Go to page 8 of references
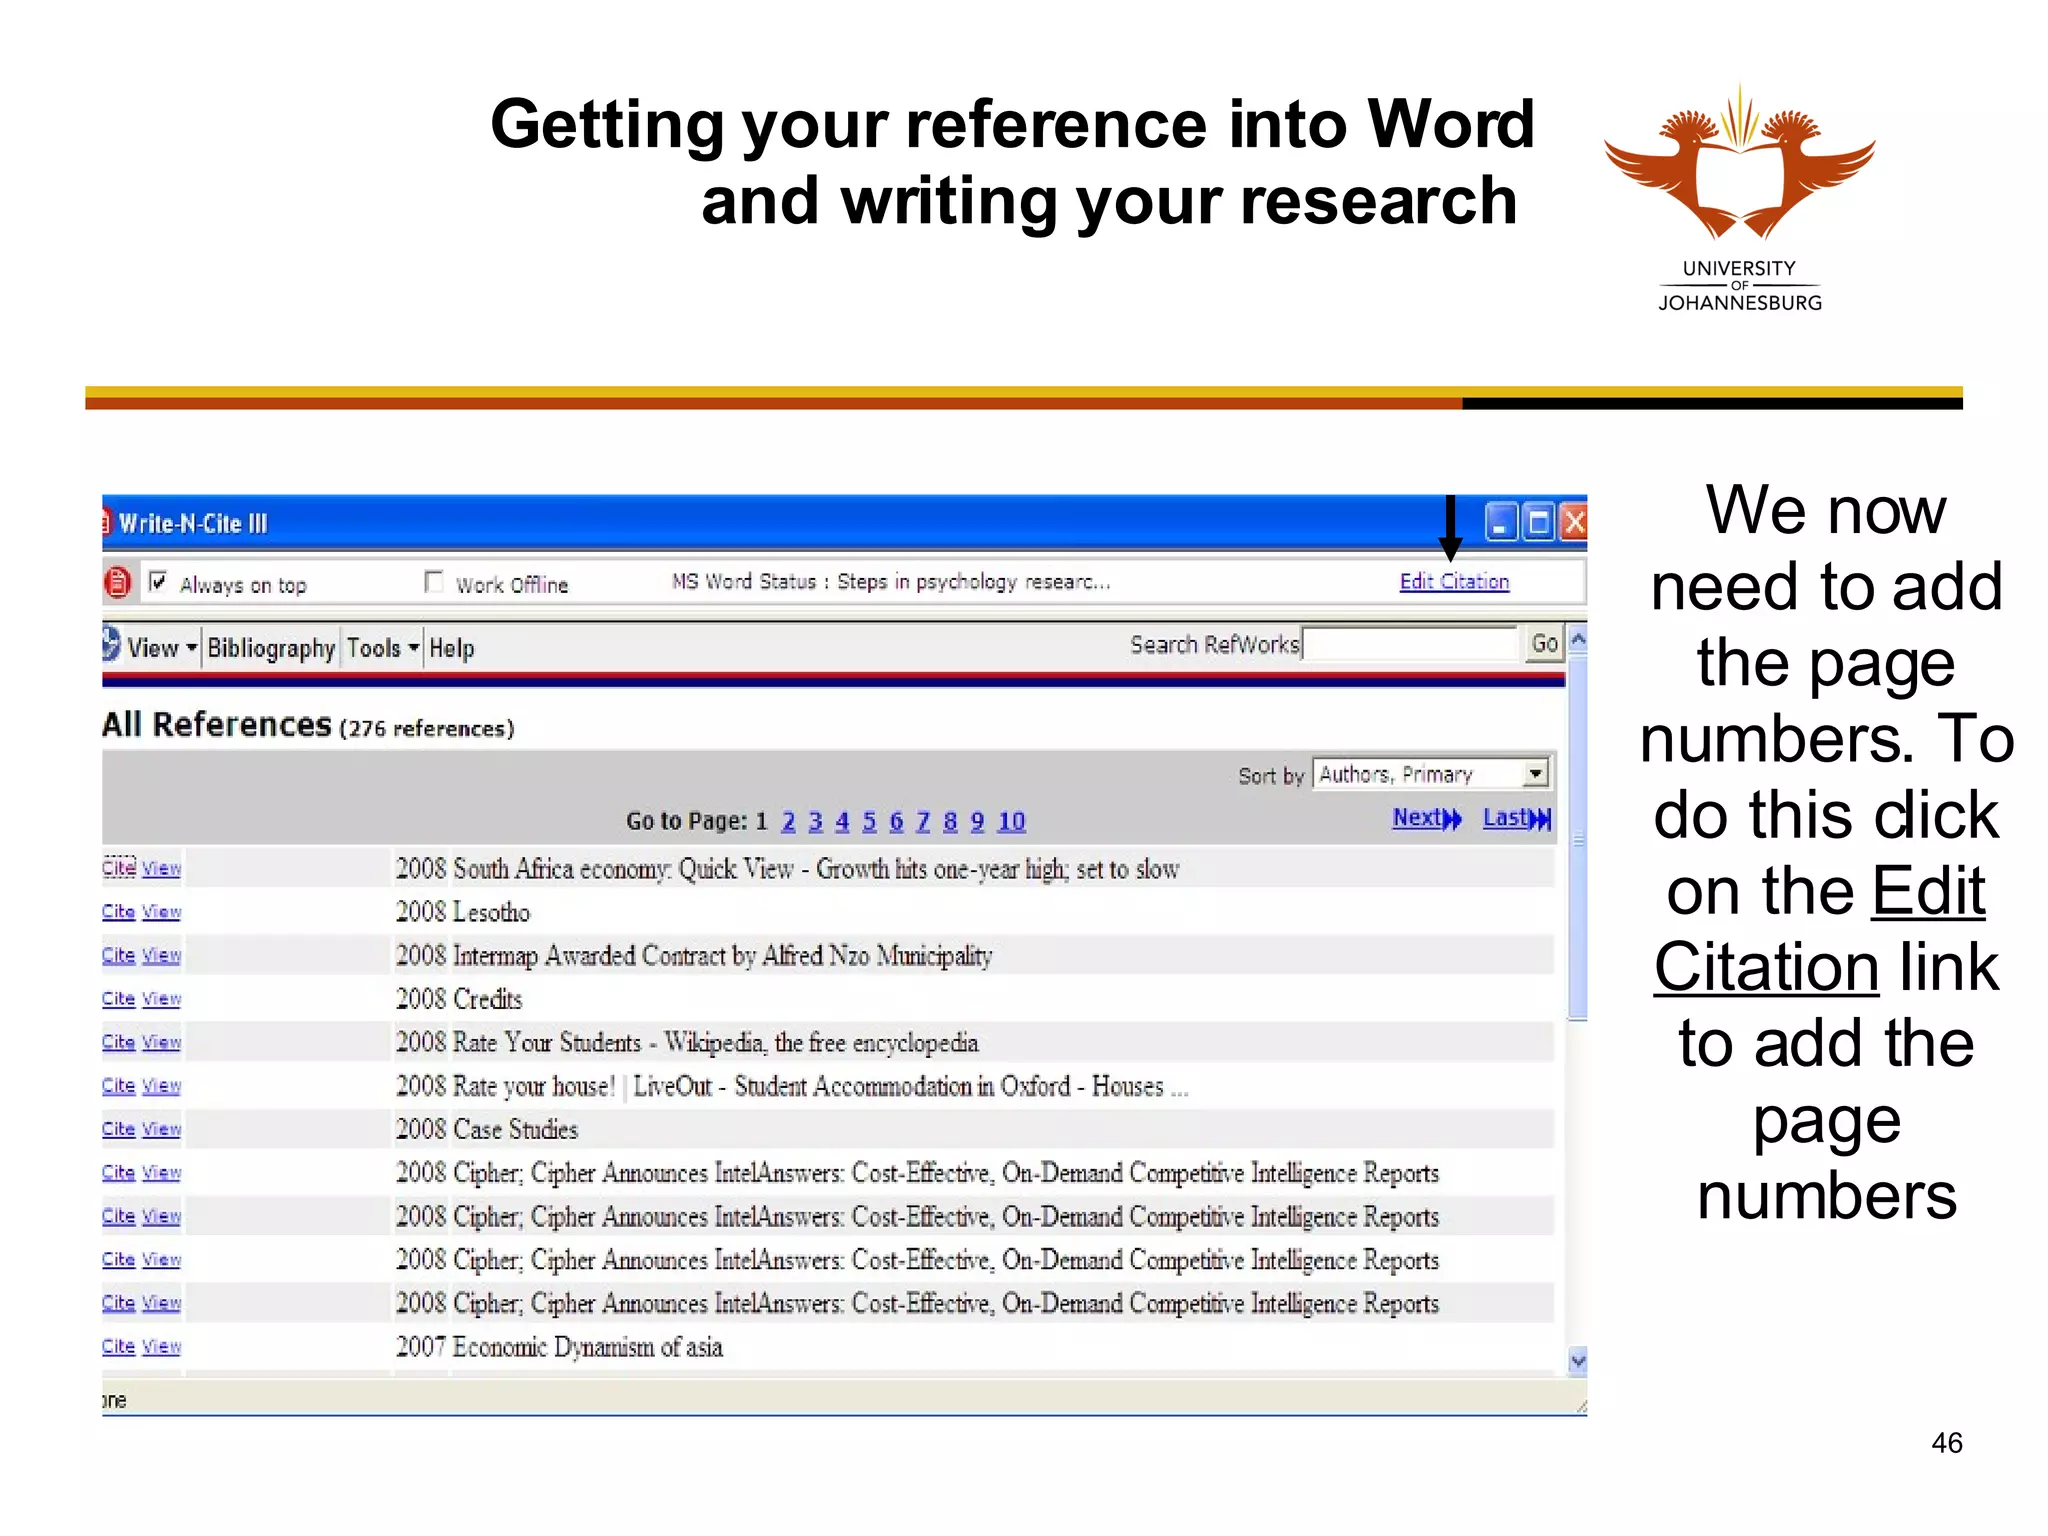Image resolution: width=2048 pixels, height=1536 pixels. click(x=951, y=822)
